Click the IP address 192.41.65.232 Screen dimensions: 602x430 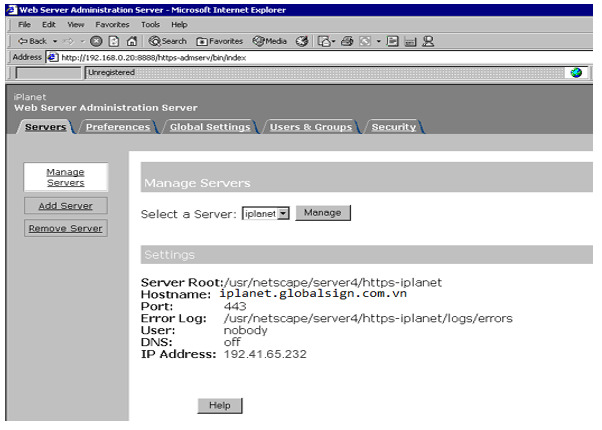point(265,354)
